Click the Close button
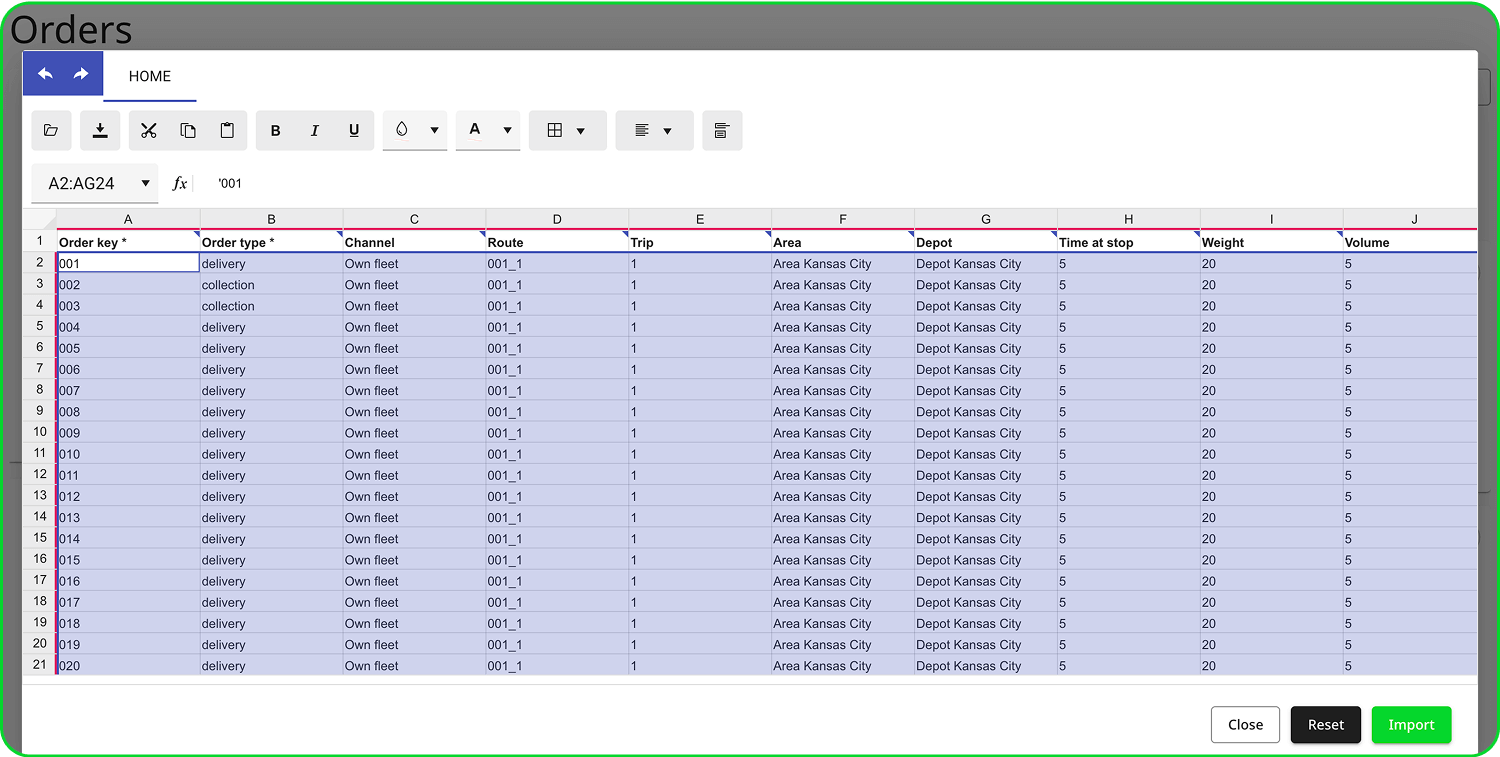Screen dimensions: 1500x757 pyautogui.click(x=1245, y=725)
